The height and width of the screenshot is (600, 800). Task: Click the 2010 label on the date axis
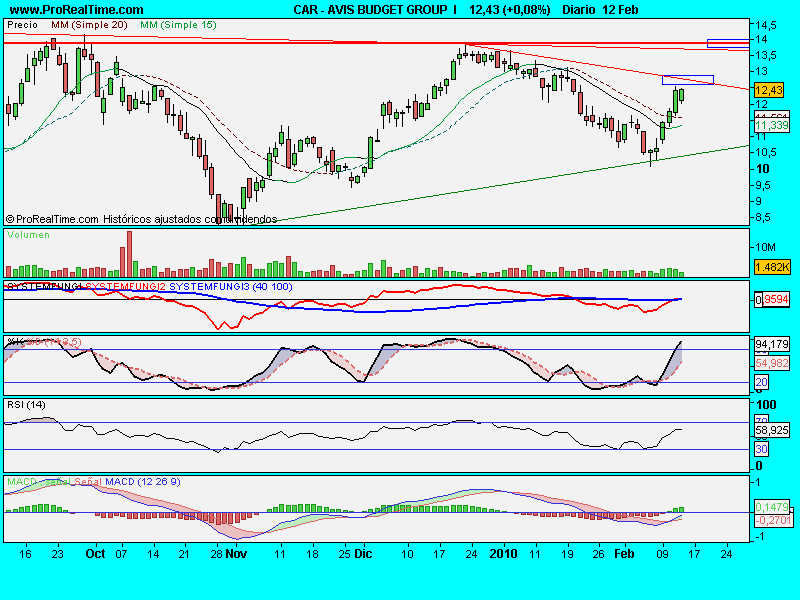(503, 554)
